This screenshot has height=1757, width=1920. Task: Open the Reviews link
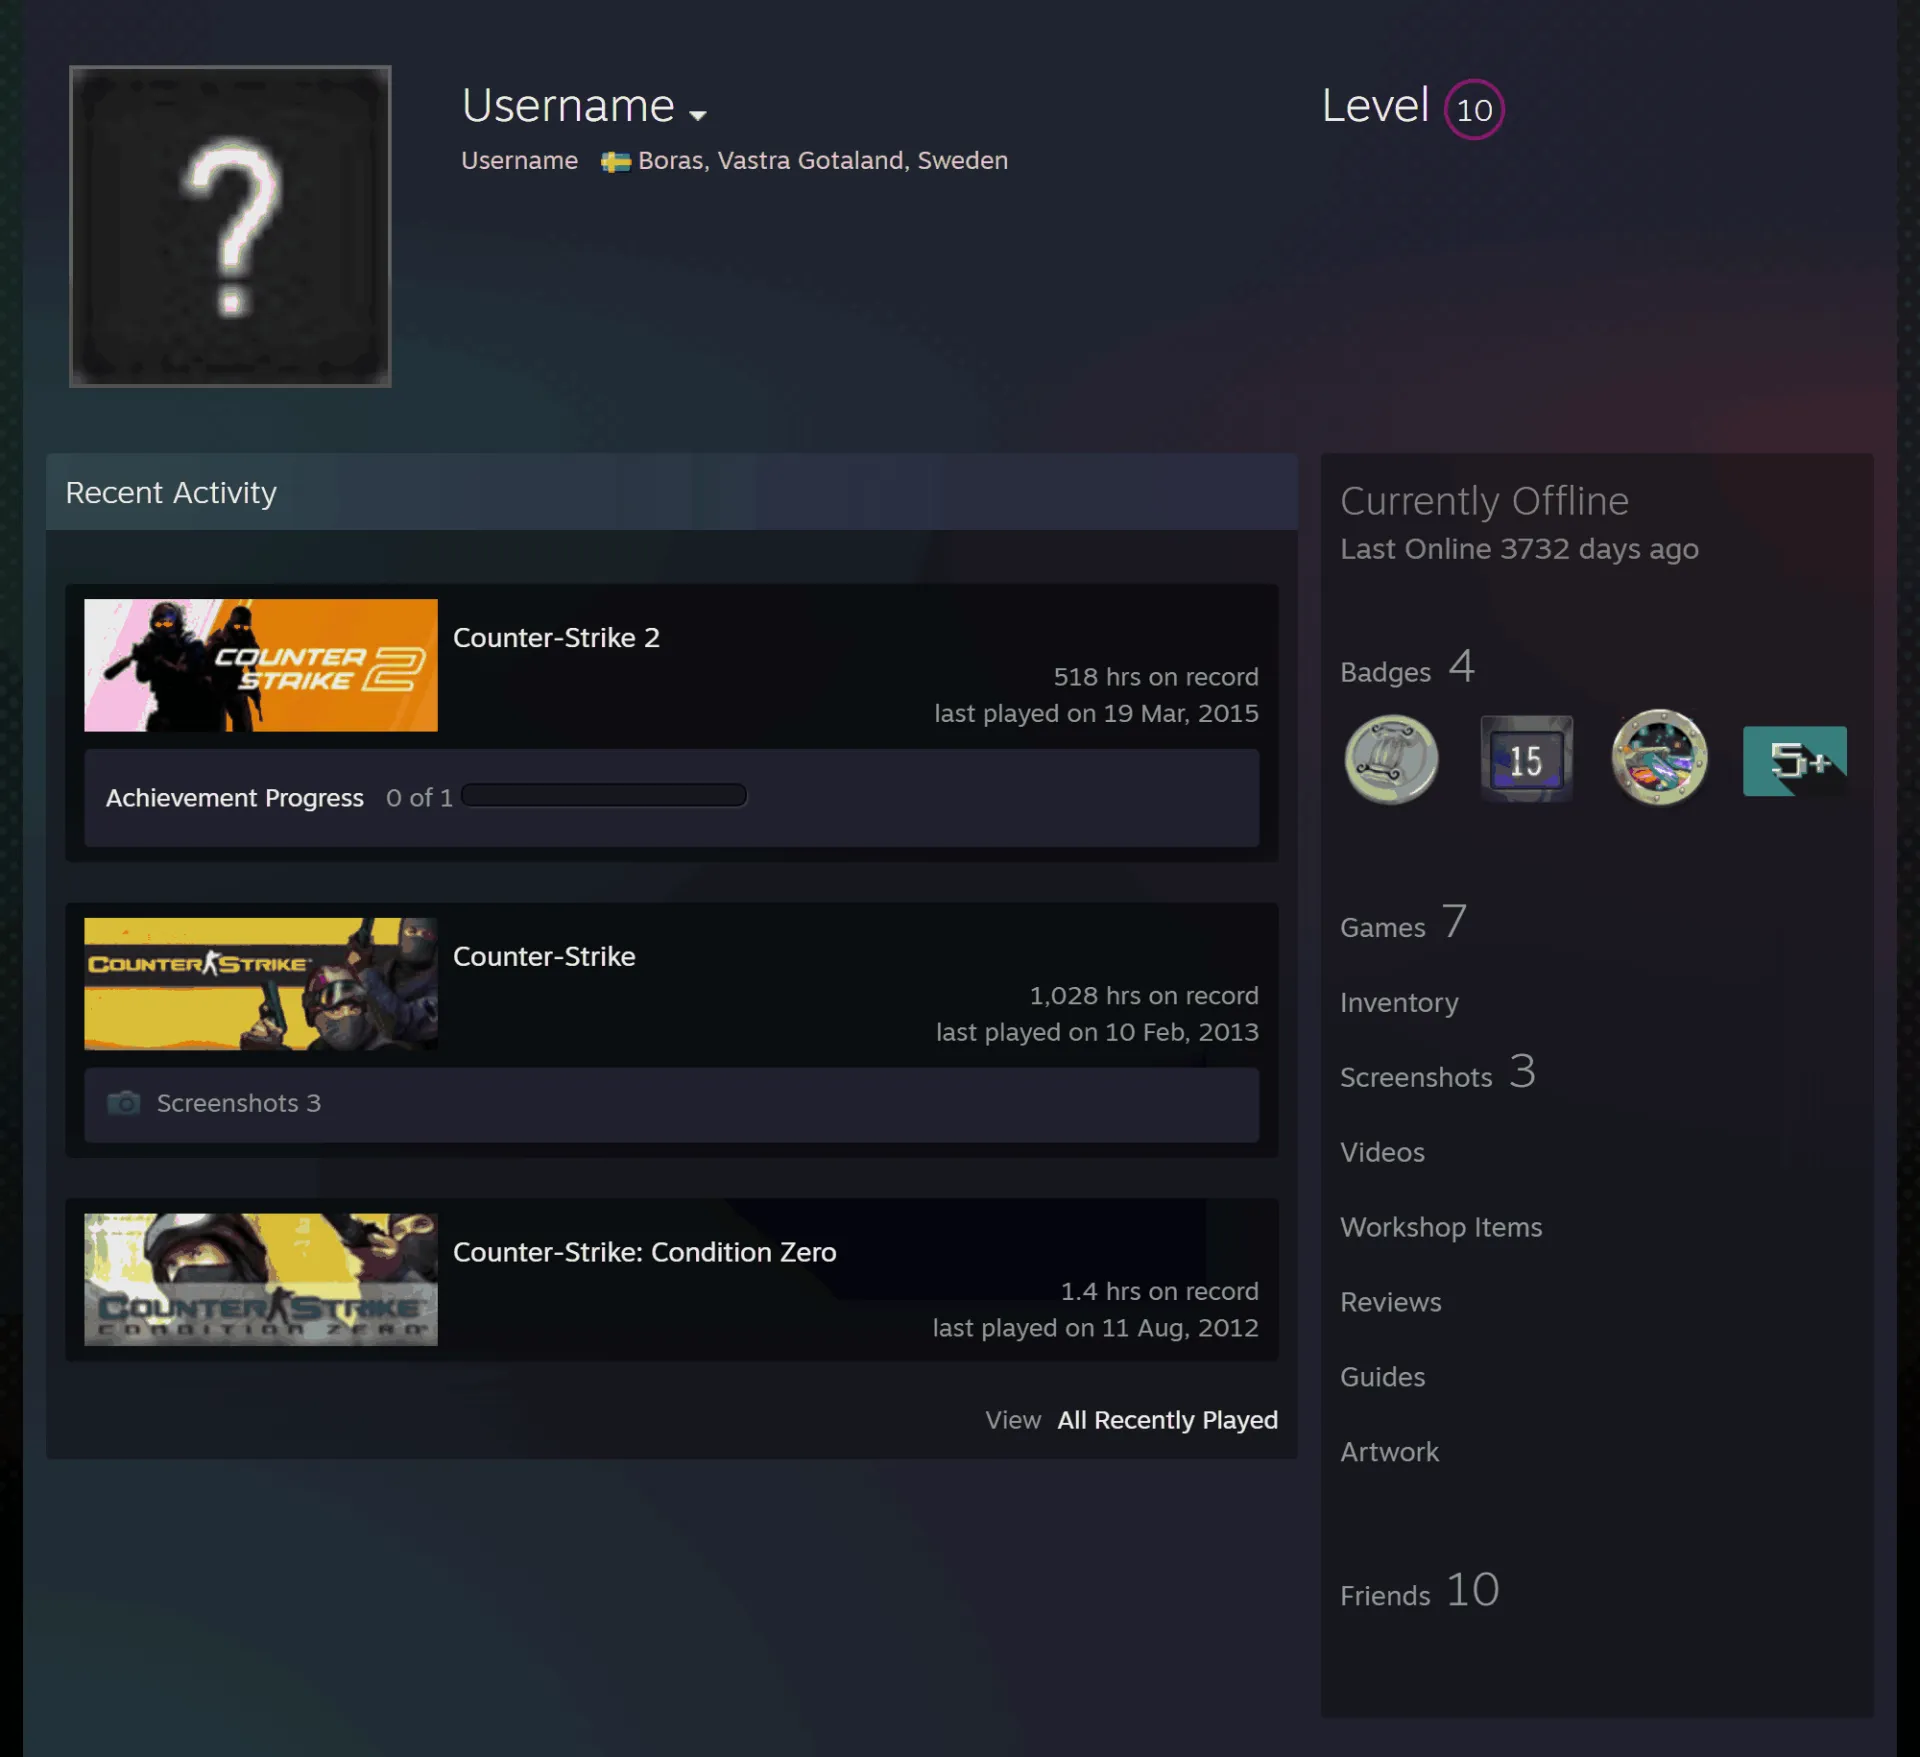tap(1390, 1302)
